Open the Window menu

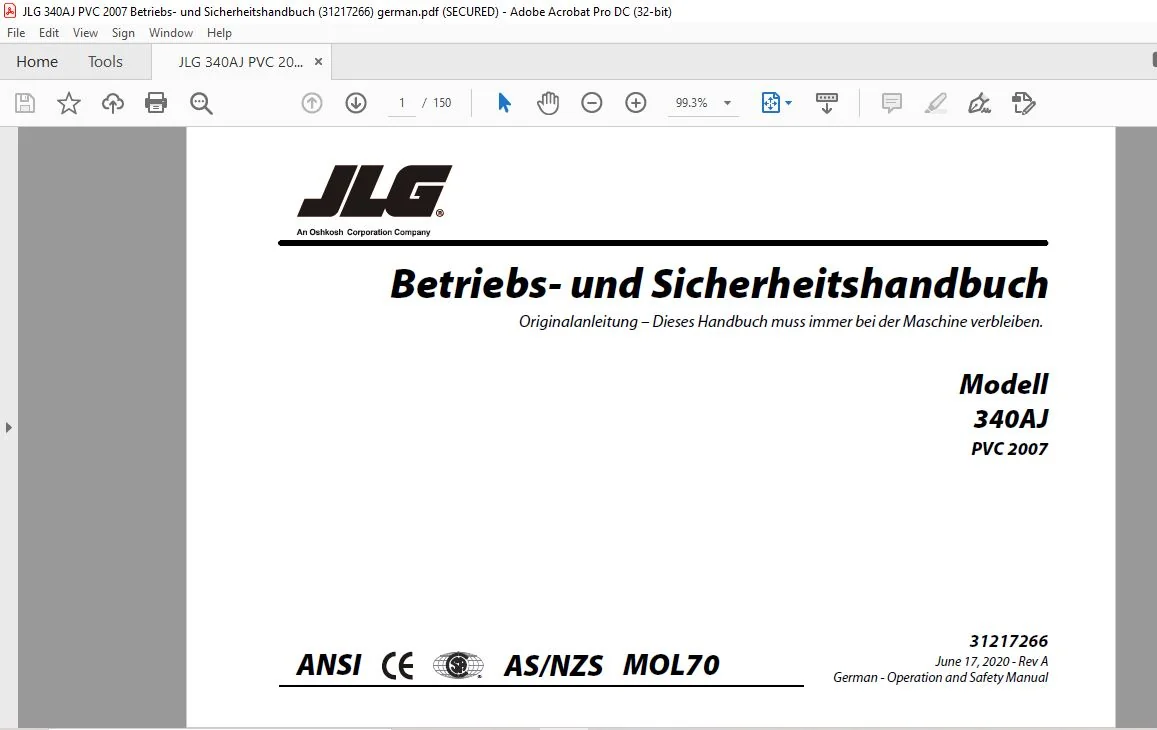170,32
